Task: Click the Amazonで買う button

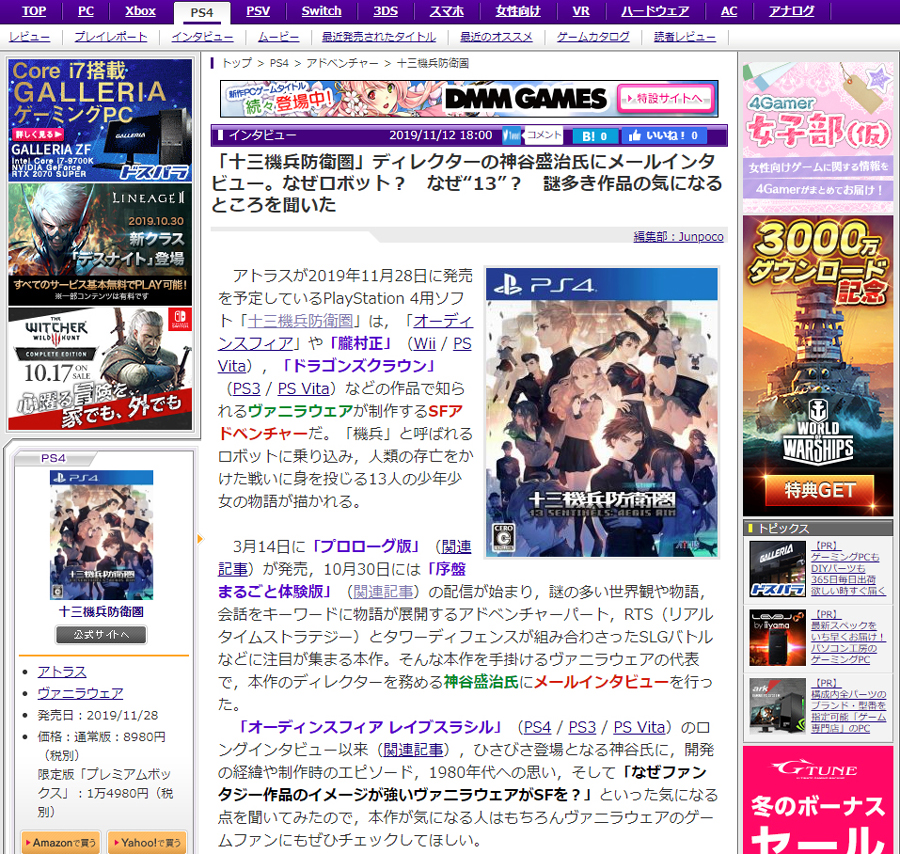Action: click(60, 842)
